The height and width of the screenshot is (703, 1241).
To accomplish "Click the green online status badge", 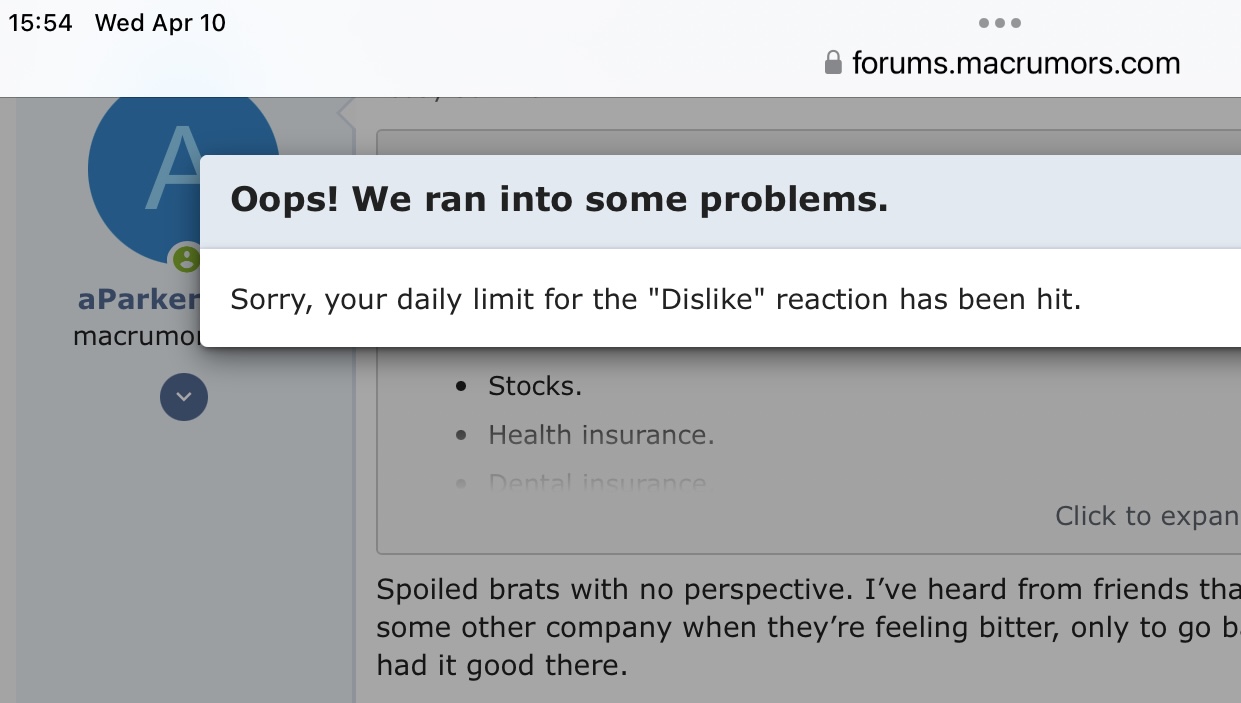I will [x=186, y=259].
